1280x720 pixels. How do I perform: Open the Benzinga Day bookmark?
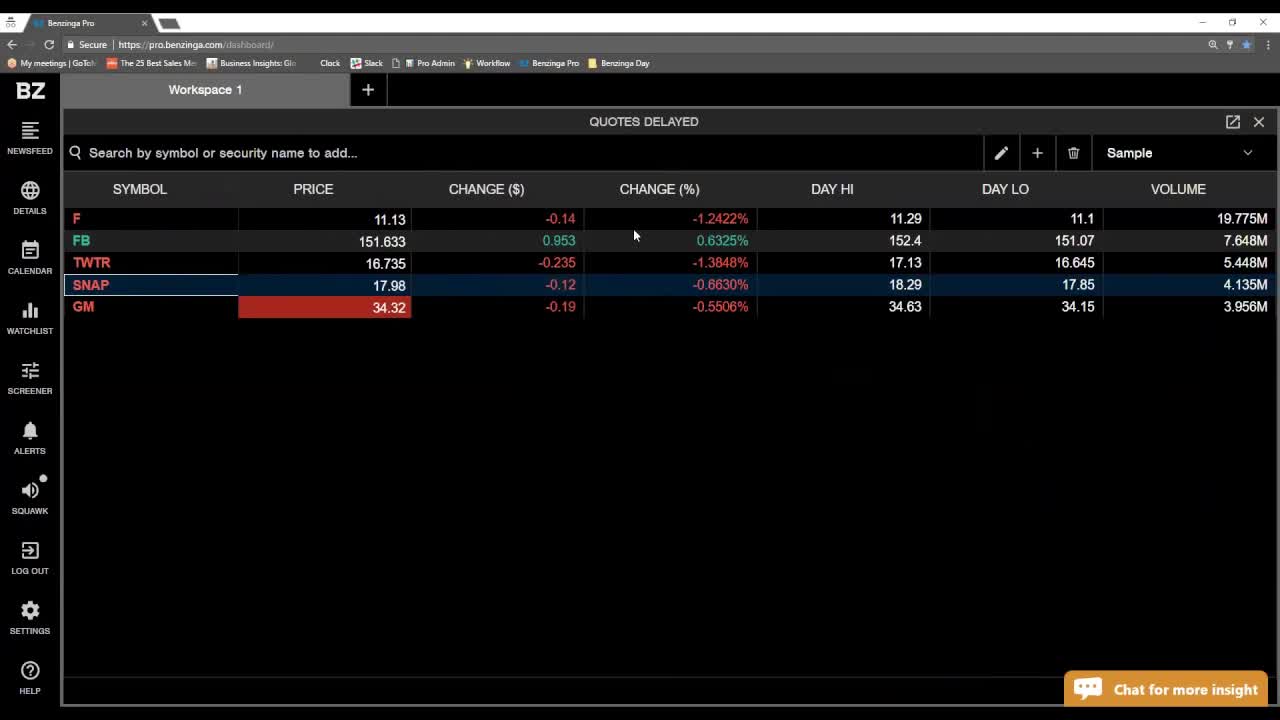pyautogui.click(x=619, y=63)
